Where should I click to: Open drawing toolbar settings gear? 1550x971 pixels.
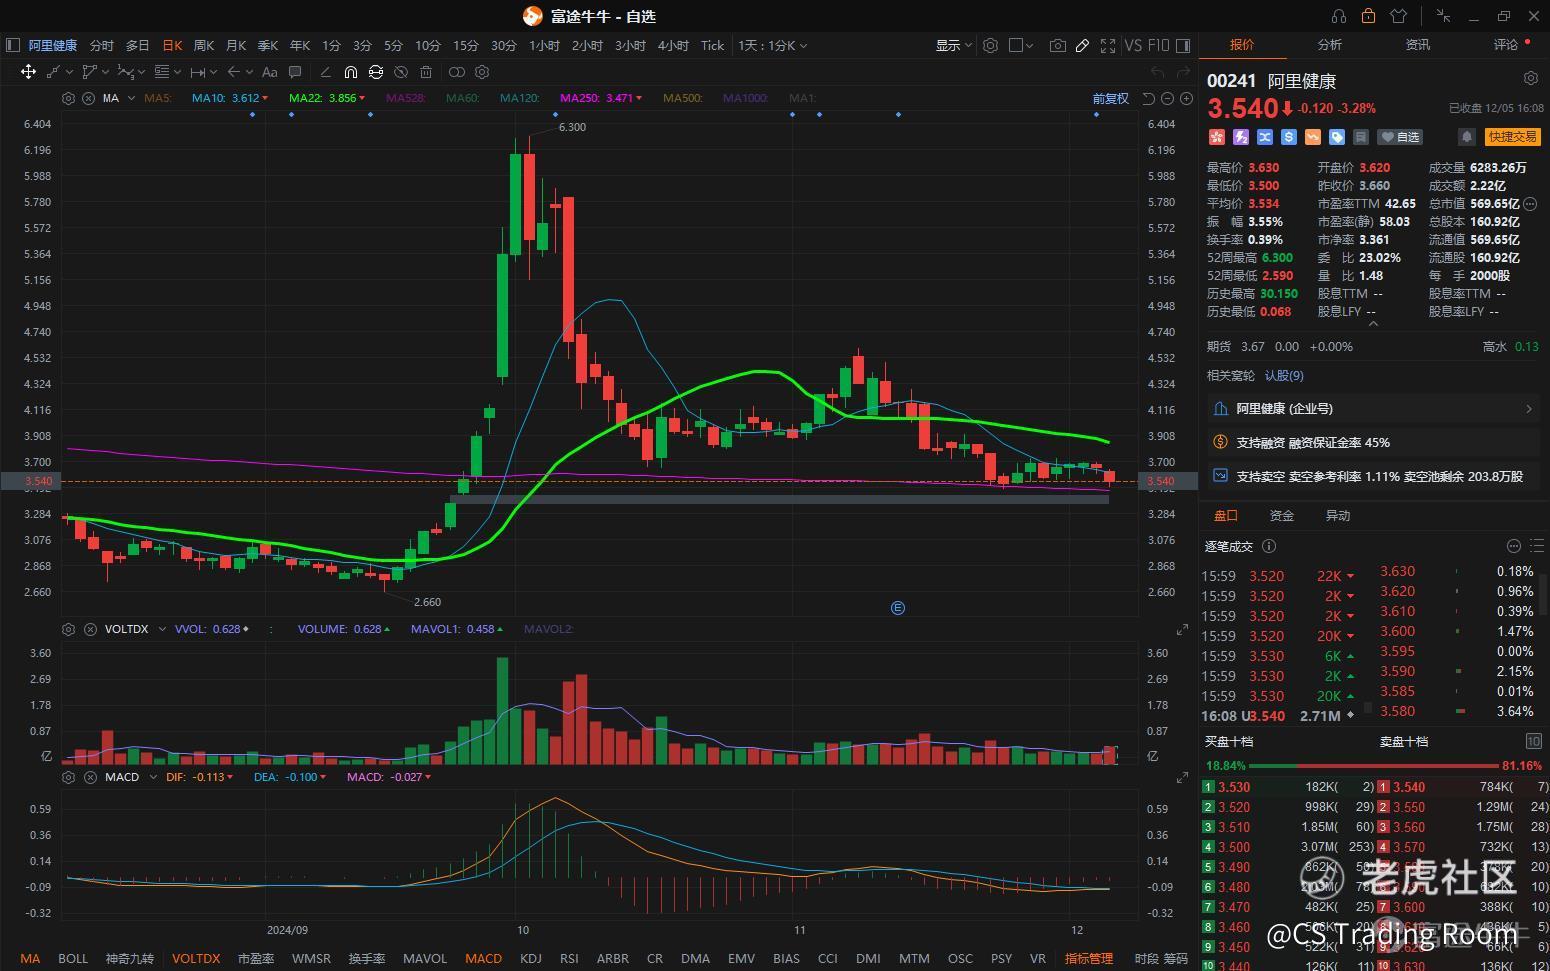click(x=482, y=72)
